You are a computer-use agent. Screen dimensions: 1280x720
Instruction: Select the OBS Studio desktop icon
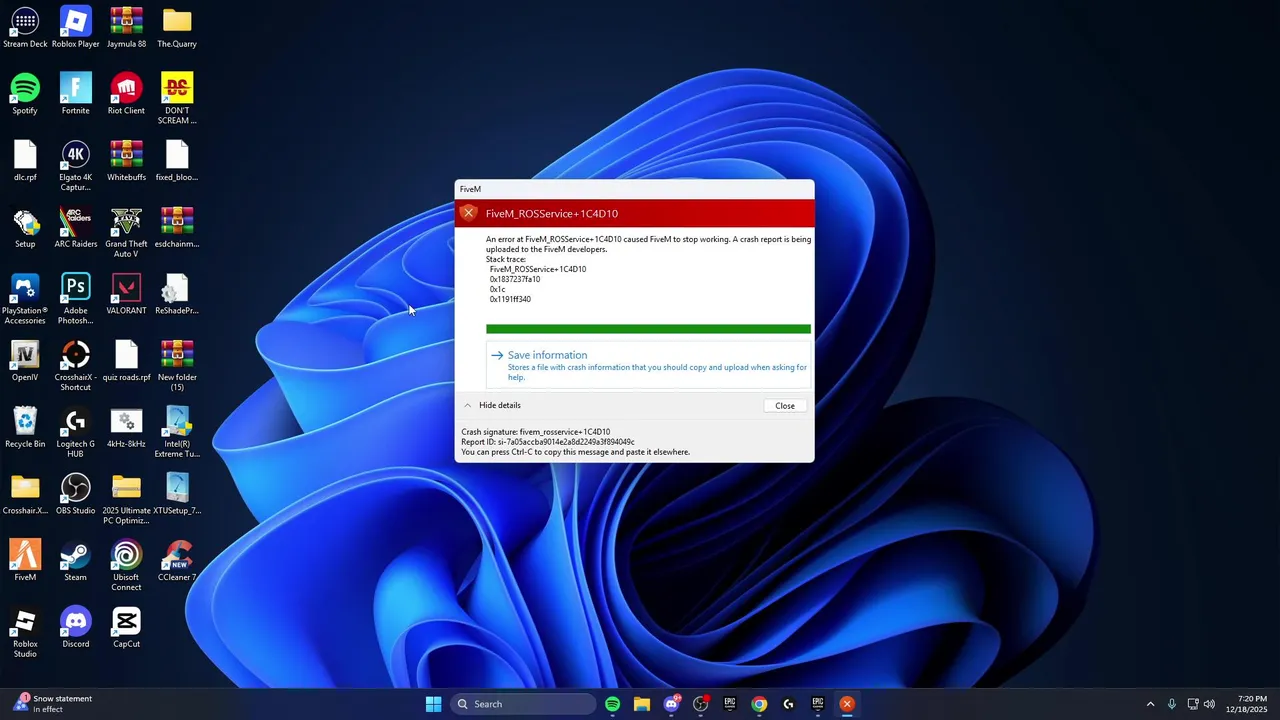(75, 495)
